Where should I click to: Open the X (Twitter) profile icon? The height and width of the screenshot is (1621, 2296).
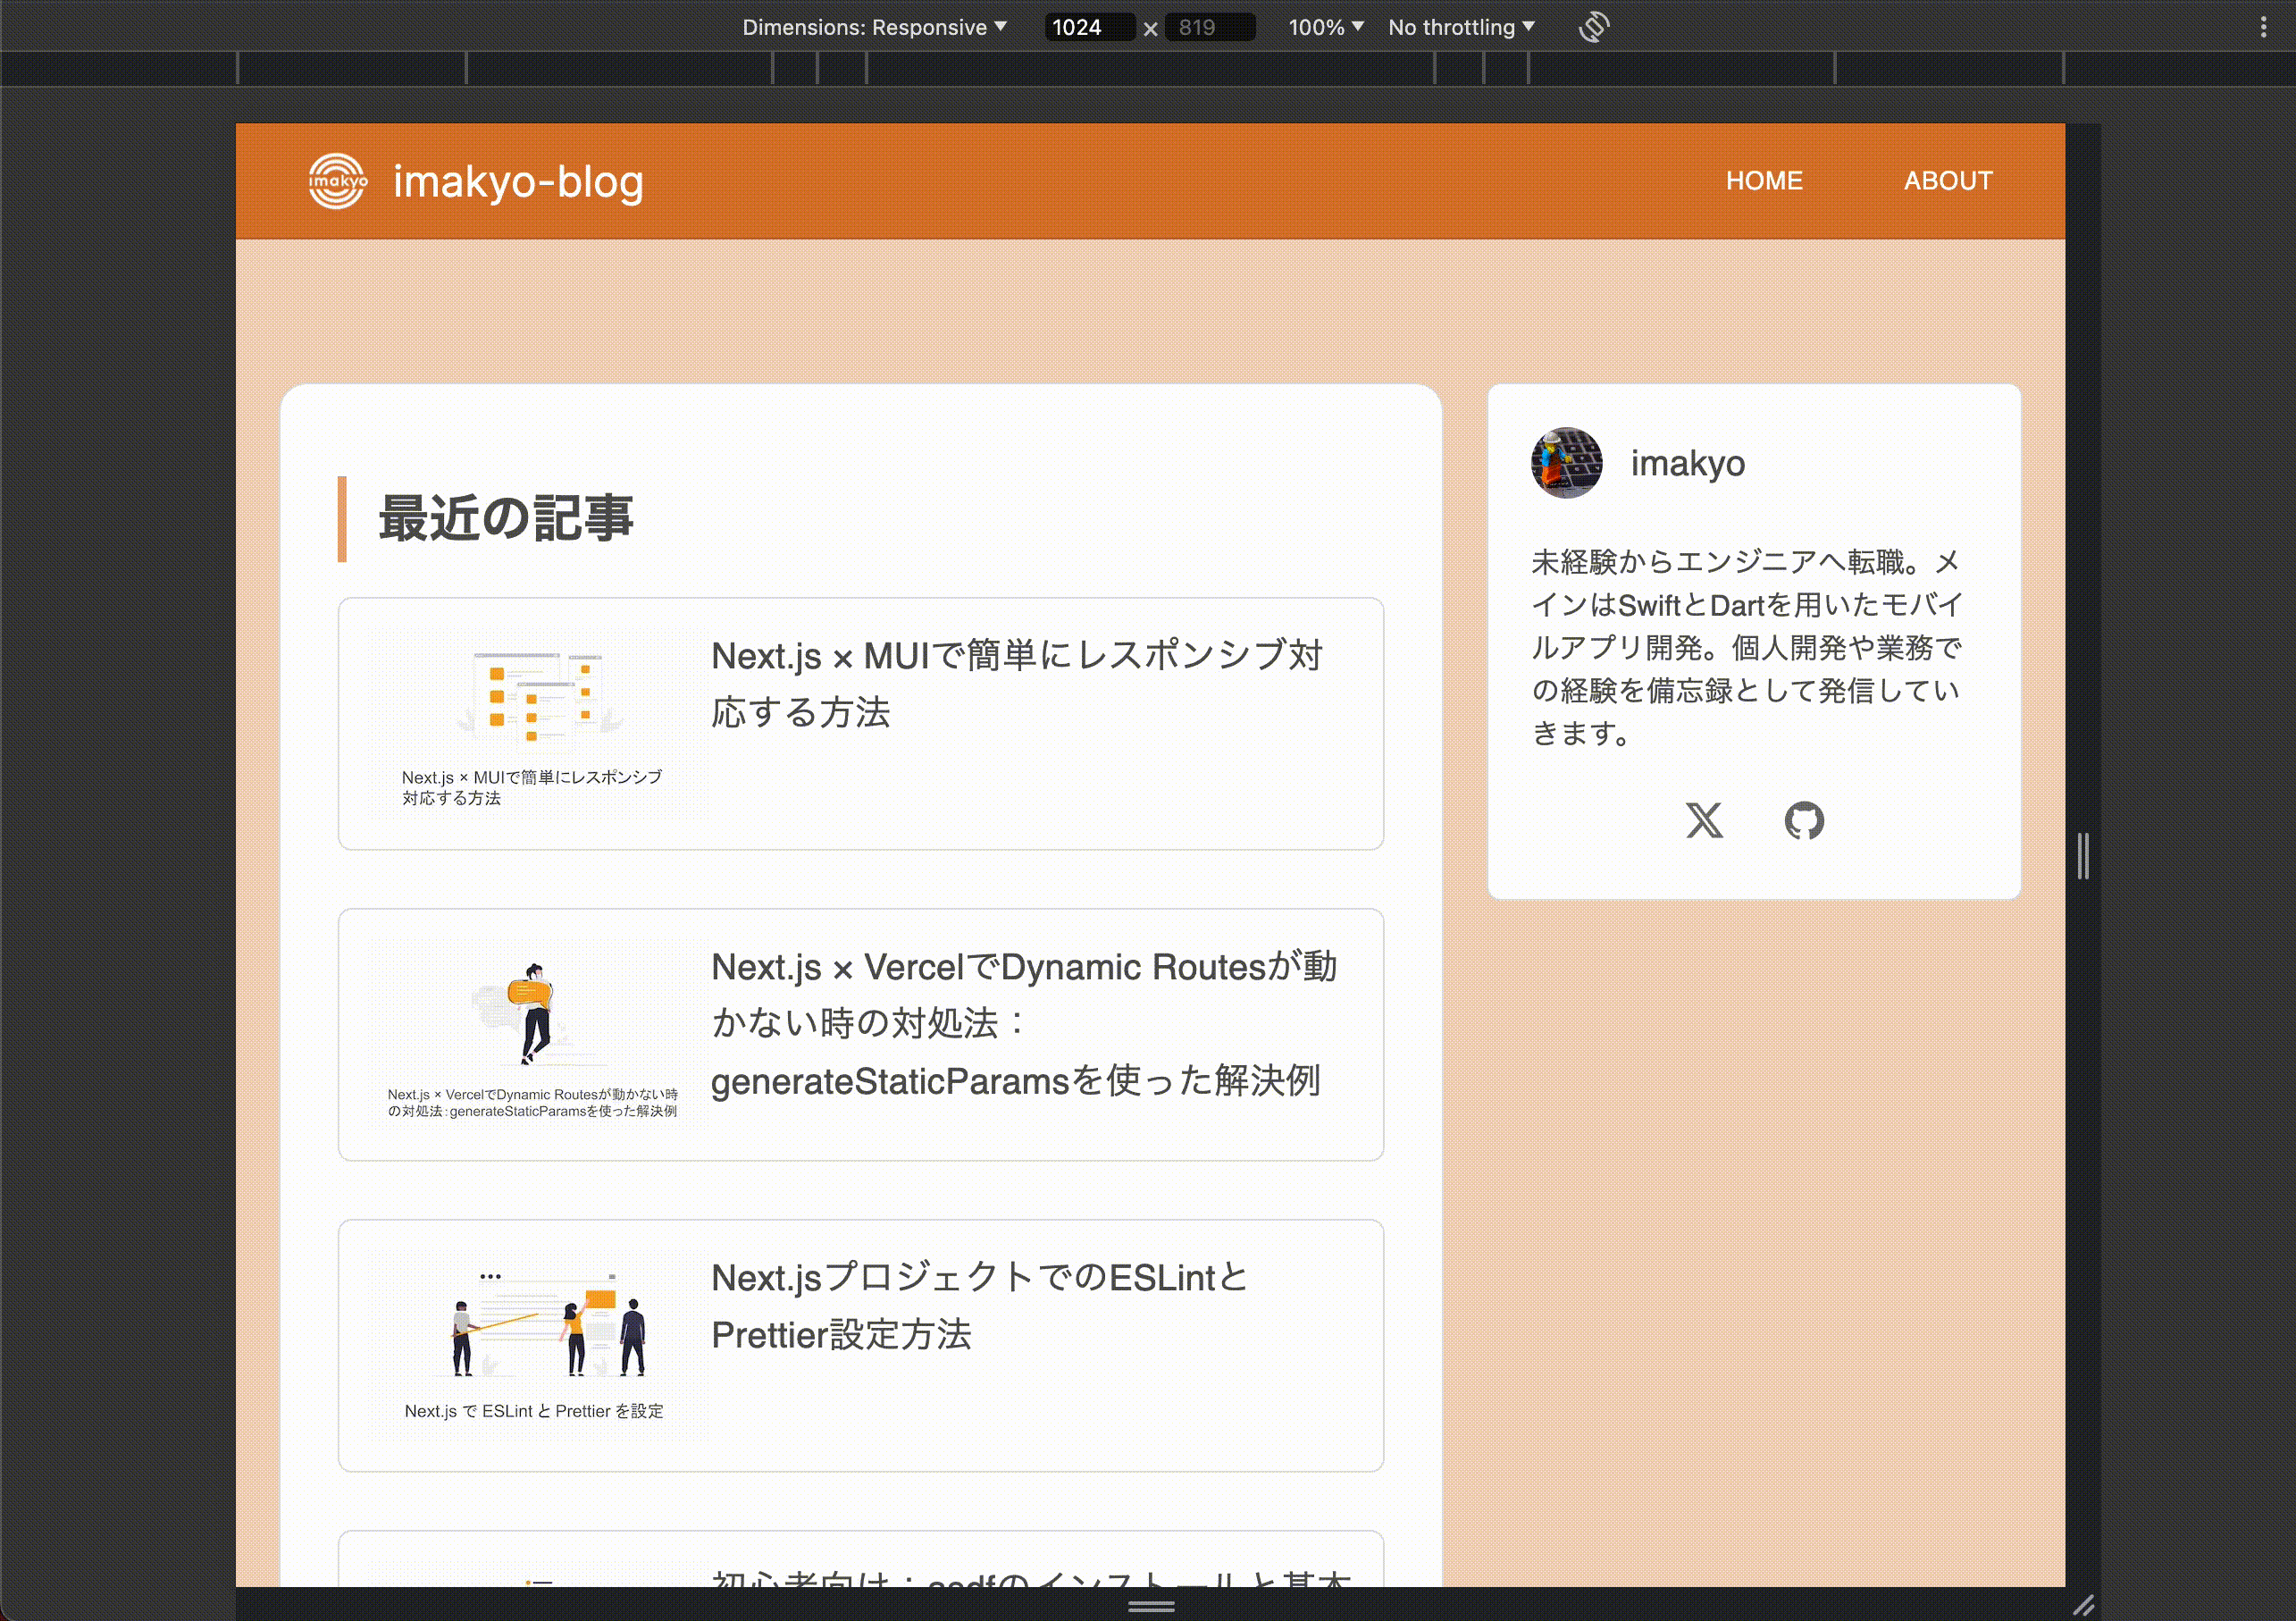point(1704,820)
